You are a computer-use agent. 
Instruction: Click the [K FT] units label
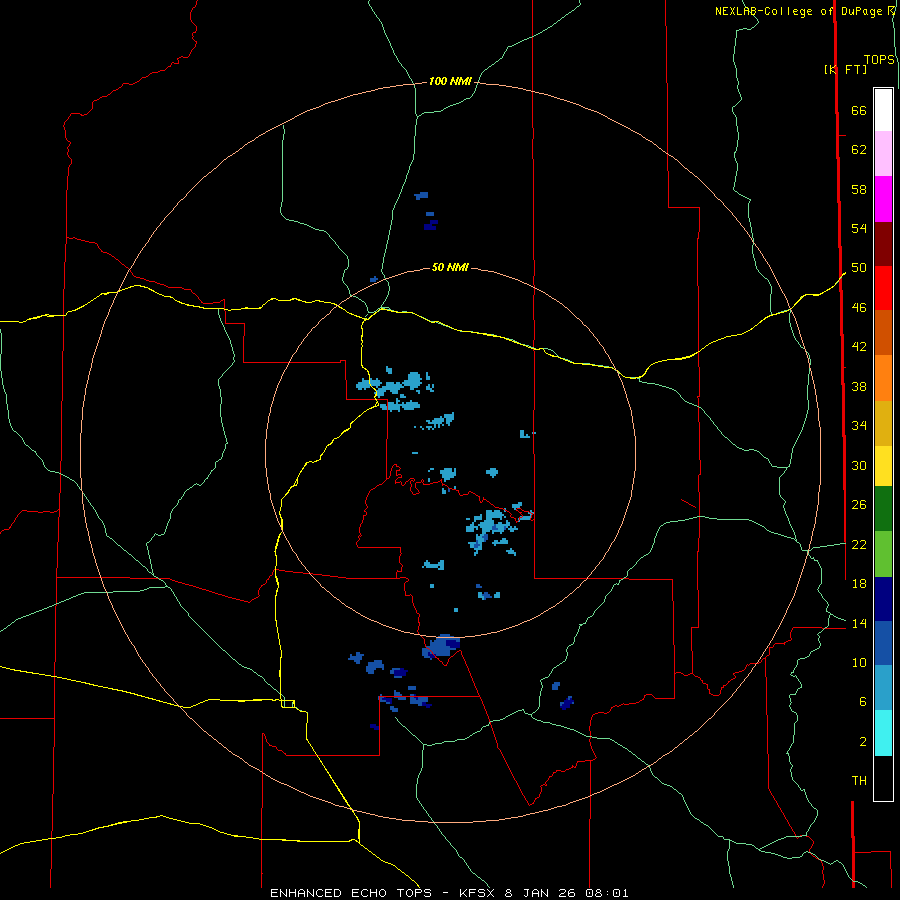[x=845, y=69]
